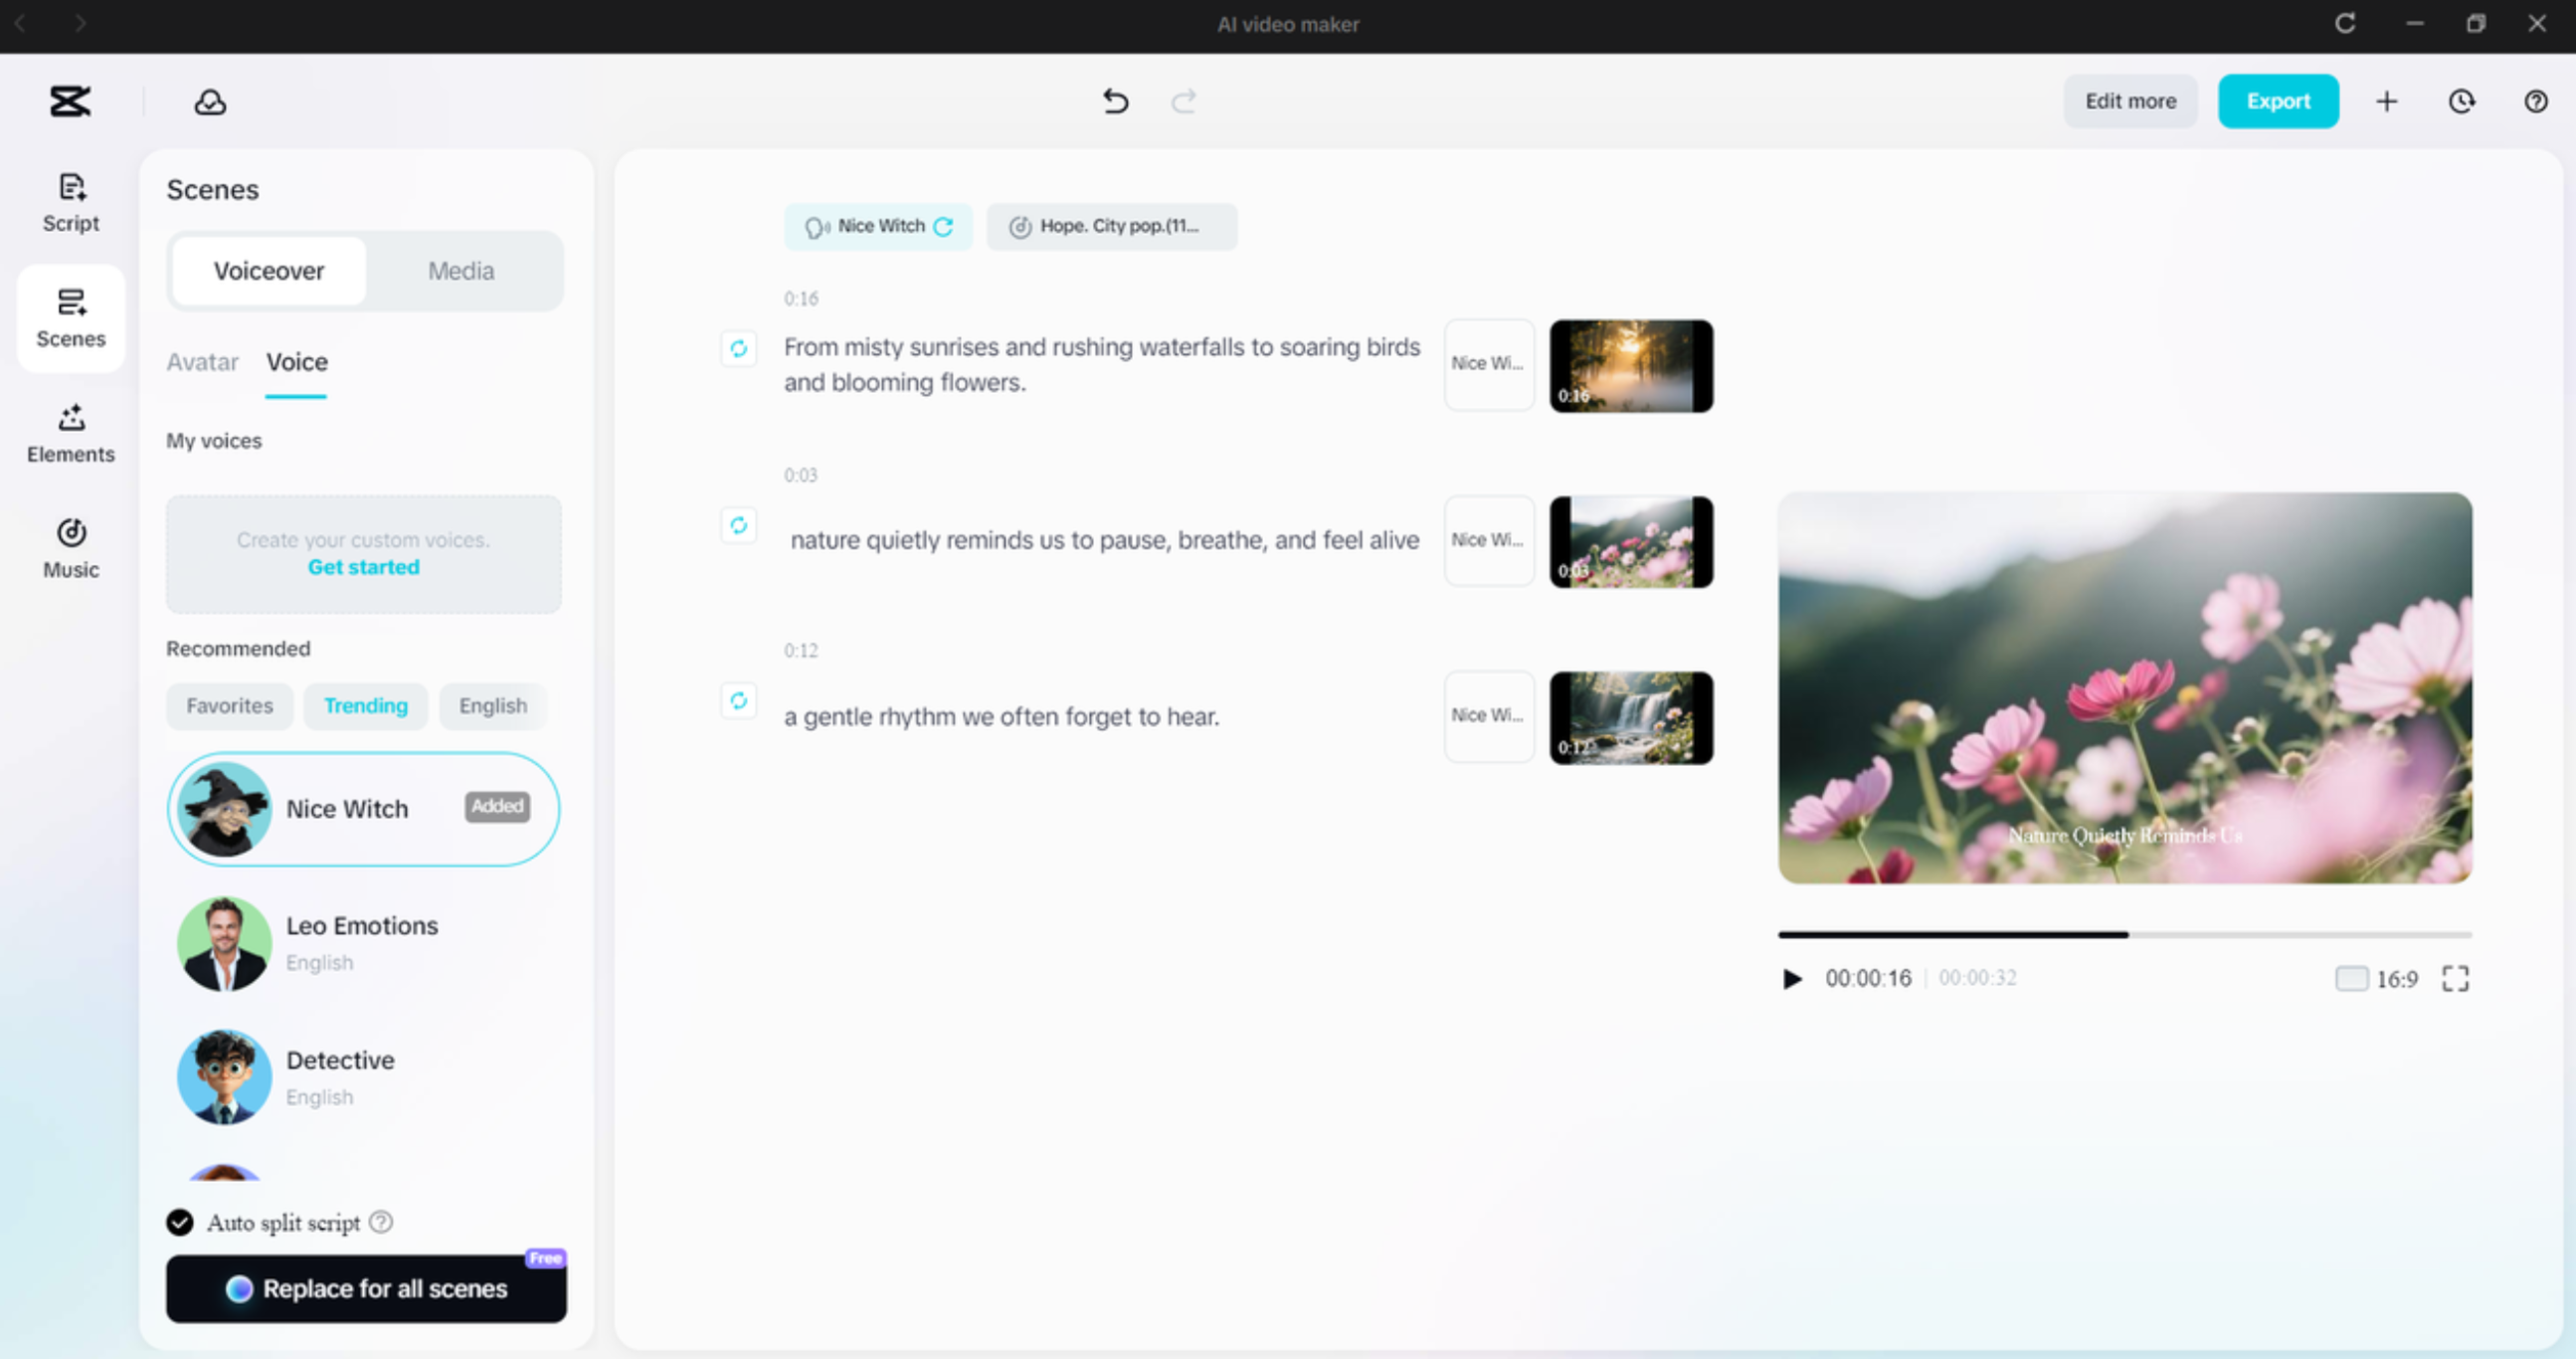Open the Music panel in sidebar
2576x1359 pixels.
[70, 548]
